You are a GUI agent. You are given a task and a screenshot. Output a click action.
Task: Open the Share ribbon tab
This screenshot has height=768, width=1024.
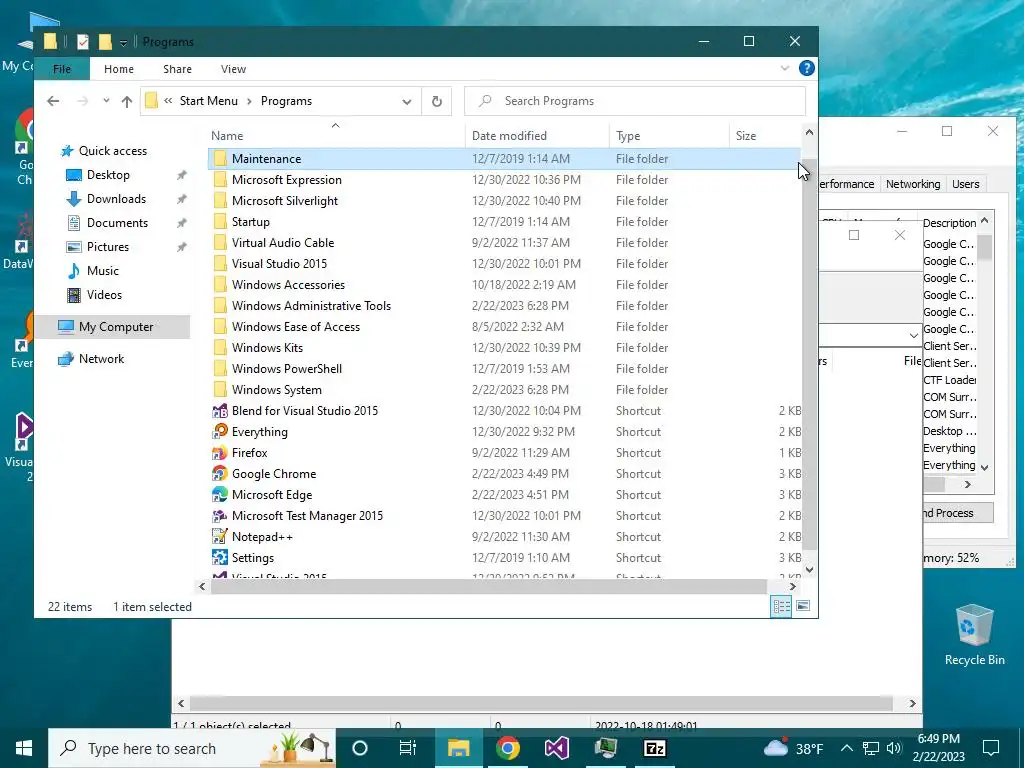point(178,69)
